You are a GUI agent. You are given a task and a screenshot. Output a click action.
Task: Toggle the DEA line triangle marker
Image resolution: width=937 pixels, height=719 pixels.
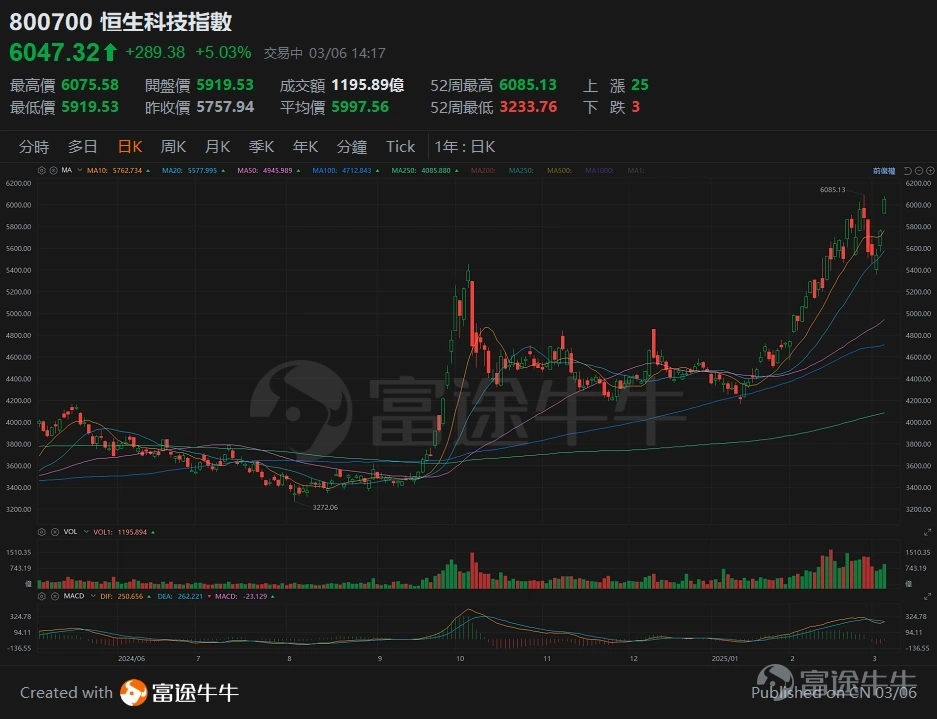point(209,596)
